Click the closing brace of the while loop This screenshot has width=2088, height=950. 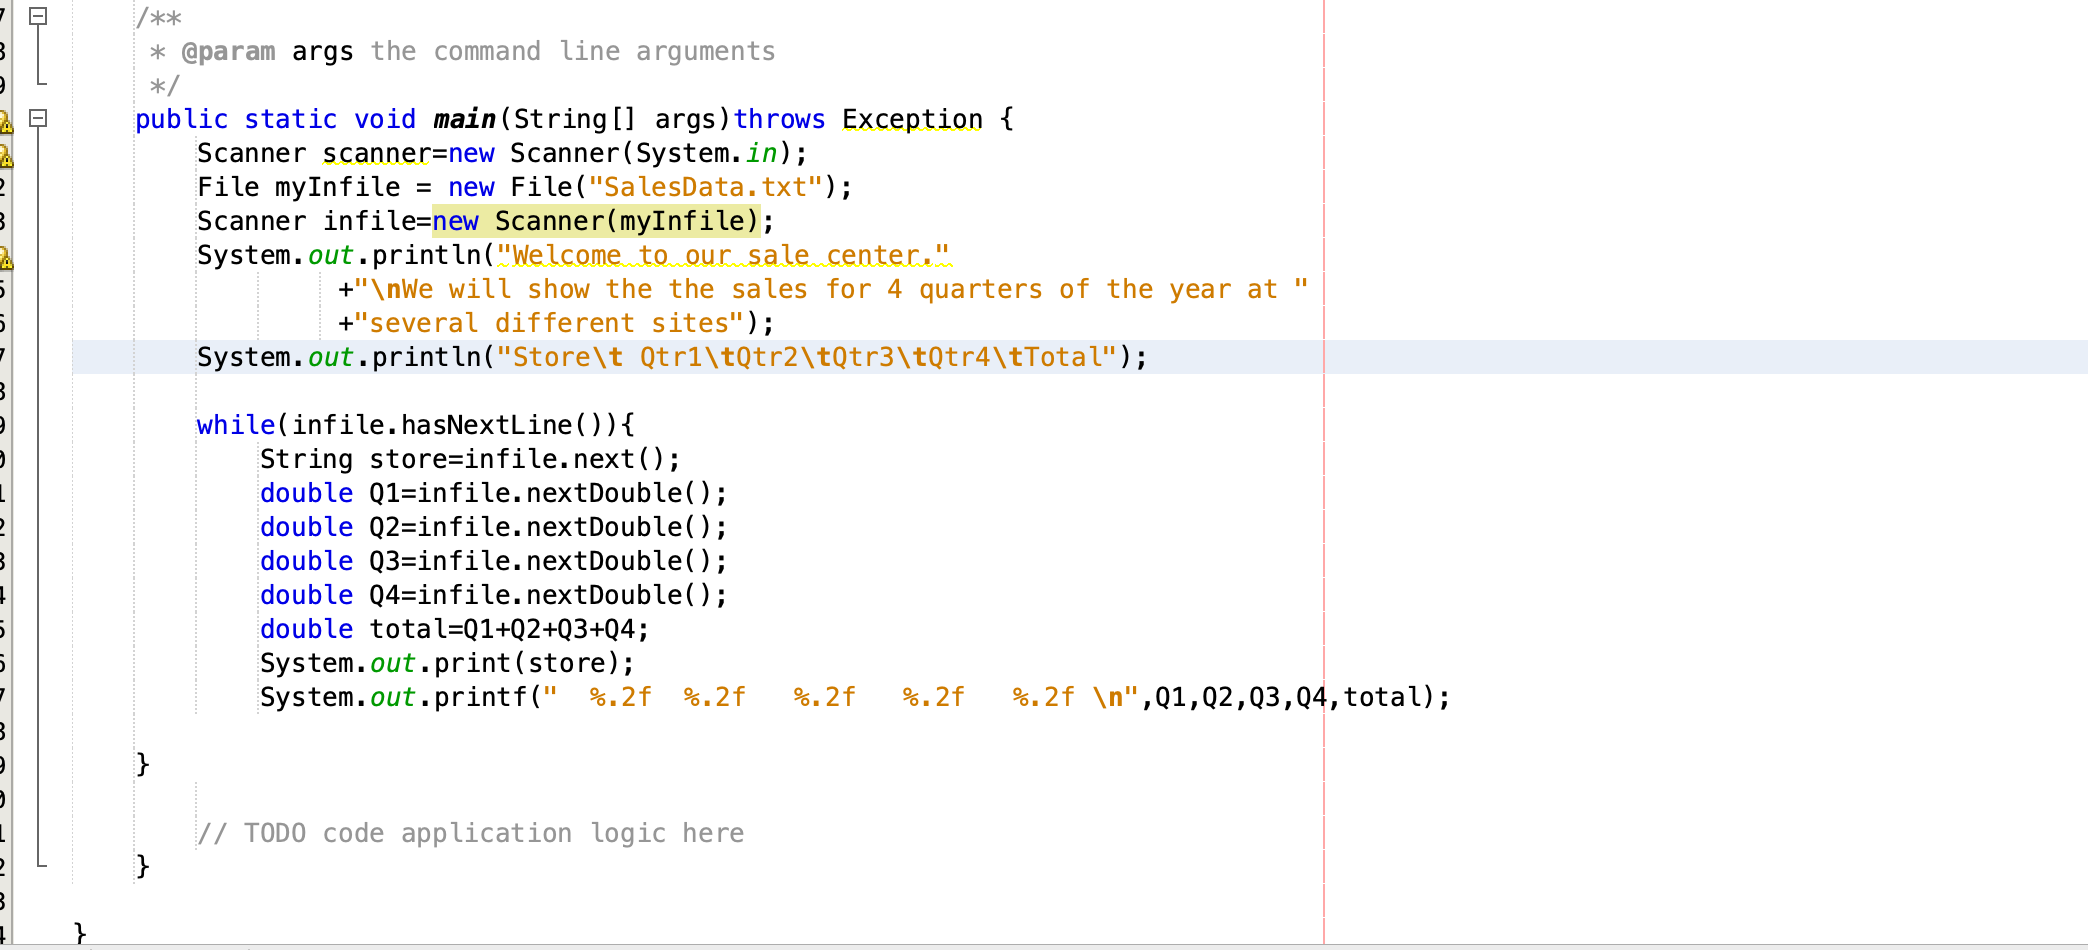point(142,763)
